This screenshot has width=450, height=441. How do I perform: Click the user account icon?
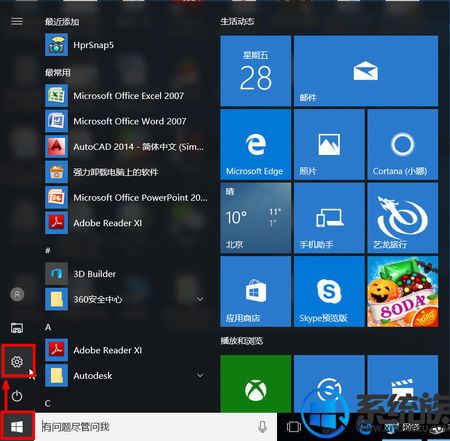coord(17,294)
